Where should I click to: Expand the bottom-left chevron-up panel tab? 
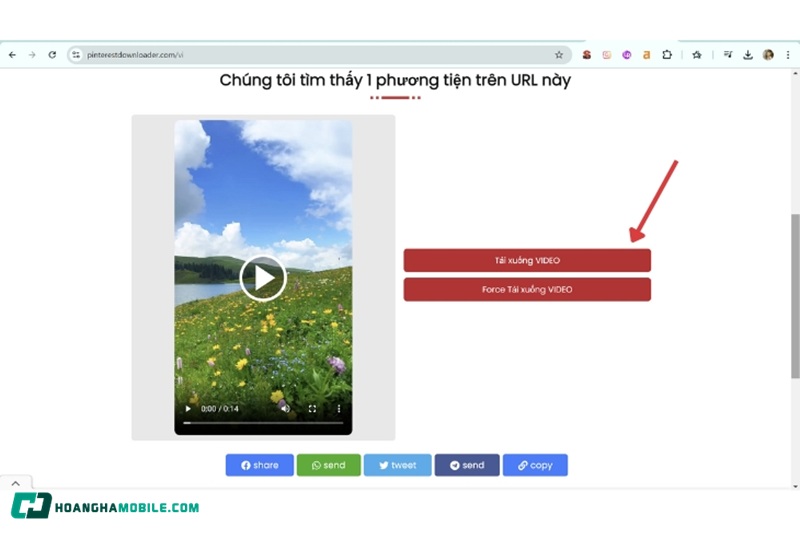pyautogui.click(x=16, y=483)
